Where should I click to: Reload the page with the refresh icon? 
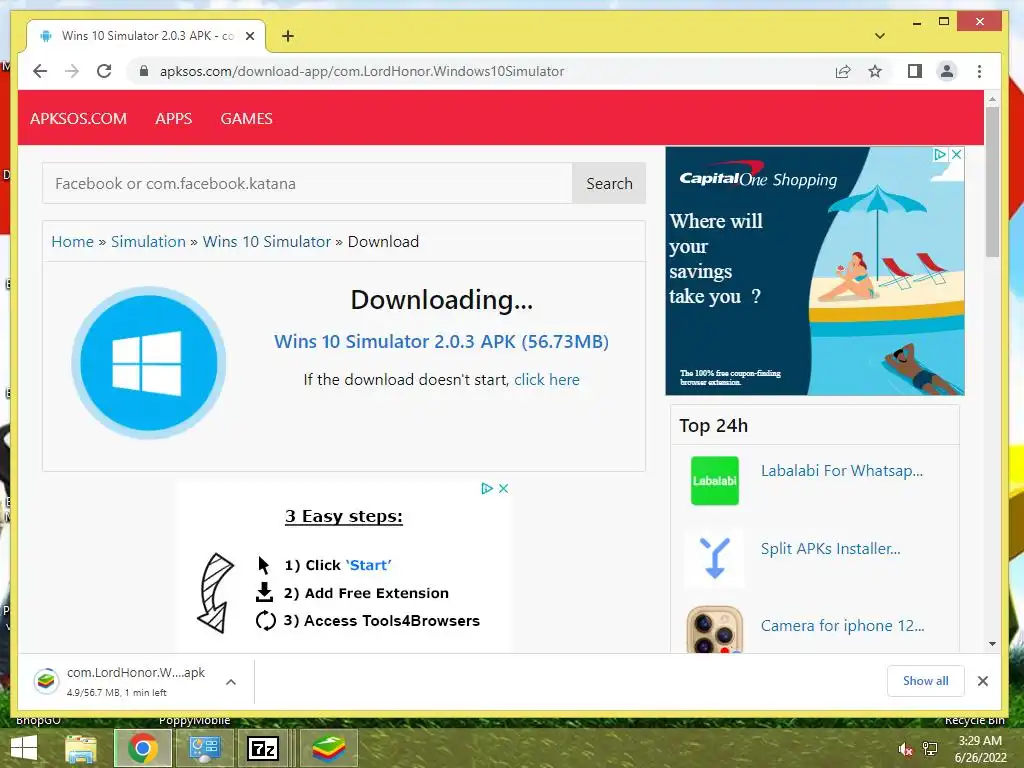coord(104,71)
